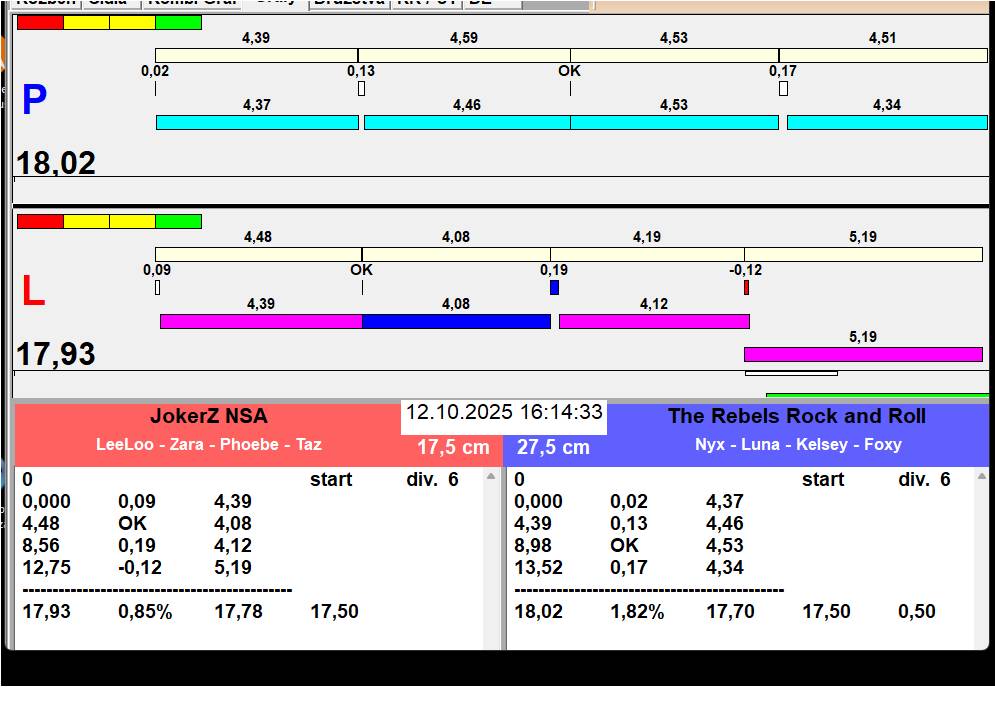Select the magenta 5,19 run bar in lane L

[x=863, y=354]
